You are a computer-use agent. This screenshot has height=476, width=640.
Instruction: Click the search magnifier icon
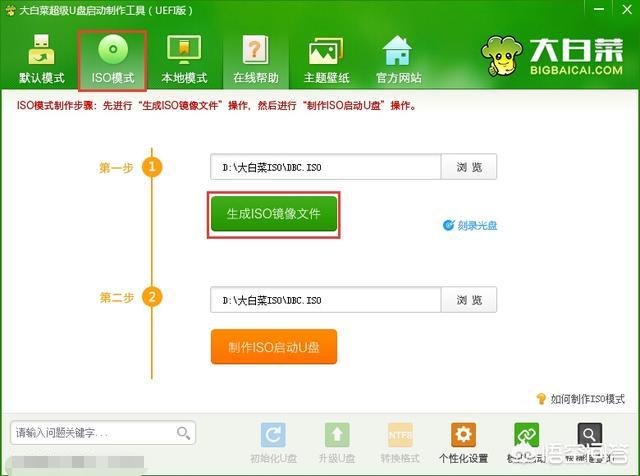[183, 433]
